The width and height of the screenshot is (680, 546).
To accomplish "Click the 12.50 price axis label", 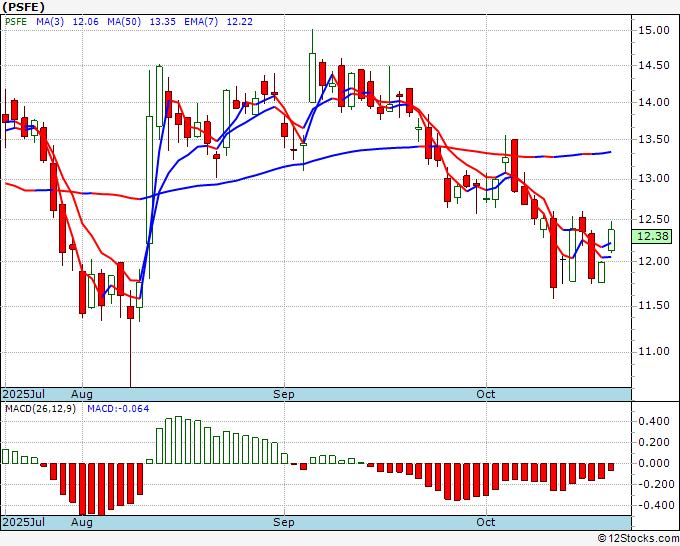I will (654, 219).
